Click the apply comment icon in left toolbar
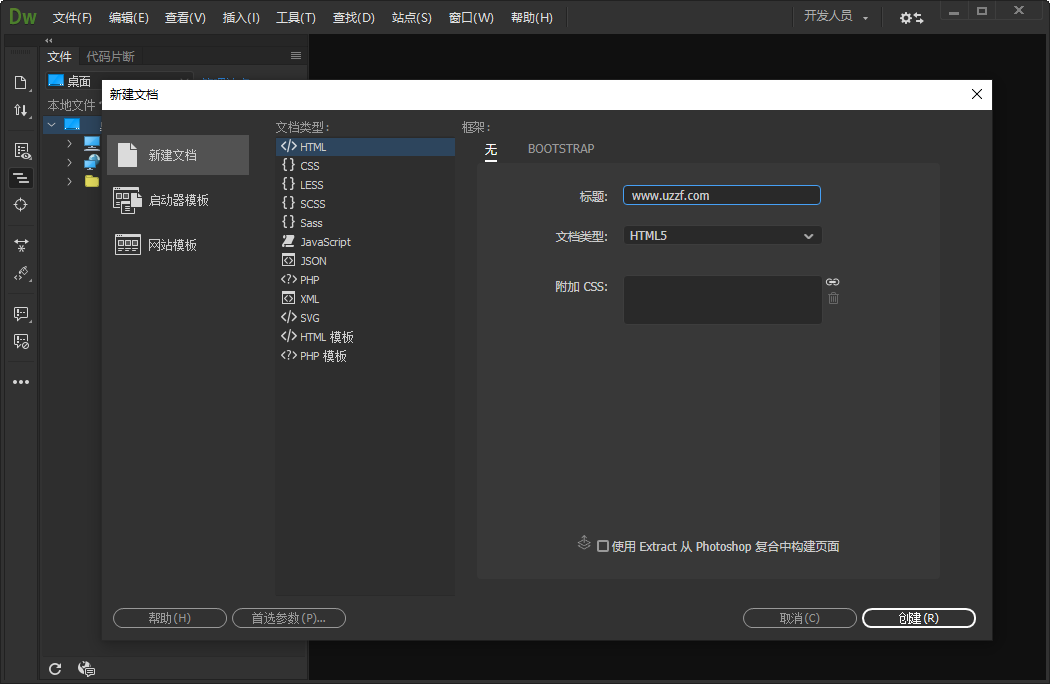1050x684 pixels. pyautogui.click(x=21, y=314)
